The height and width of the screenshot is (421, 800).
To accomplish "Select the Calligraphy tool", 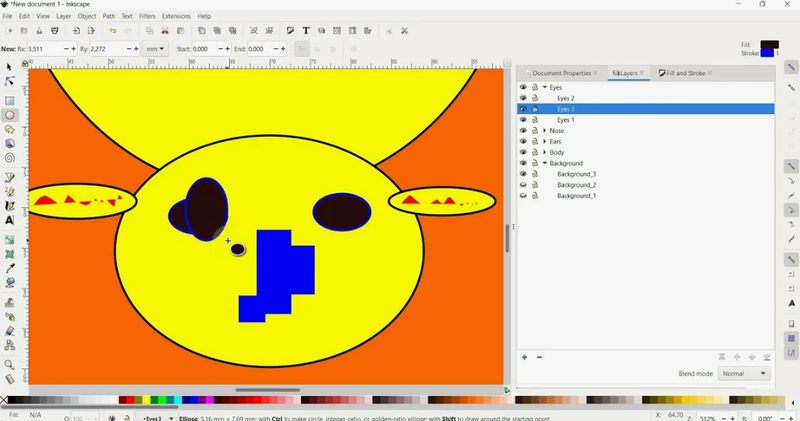I will pyautogui.click(x=9, y=206).
